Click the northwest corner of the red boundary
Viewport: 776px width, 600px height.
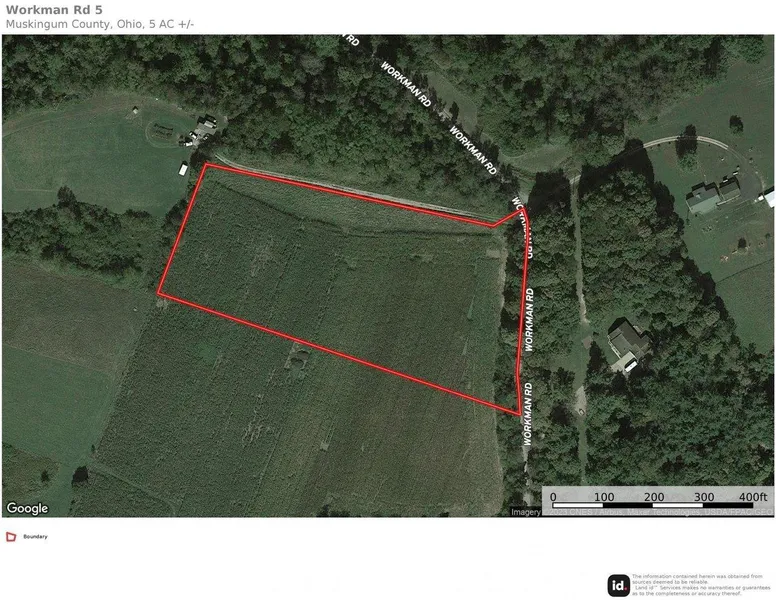[x=206, y=165]
